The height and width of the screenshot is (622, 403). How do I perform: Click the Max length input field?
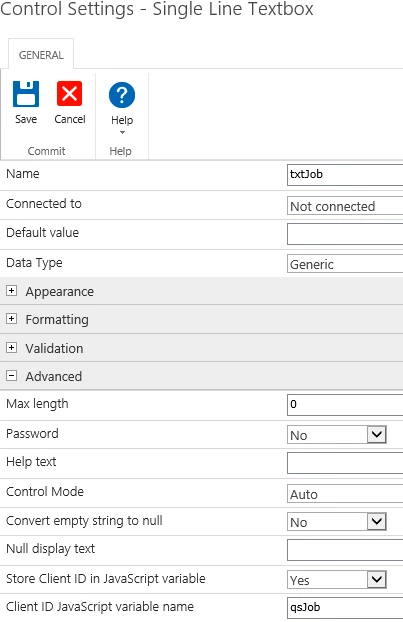click(345, 405)
